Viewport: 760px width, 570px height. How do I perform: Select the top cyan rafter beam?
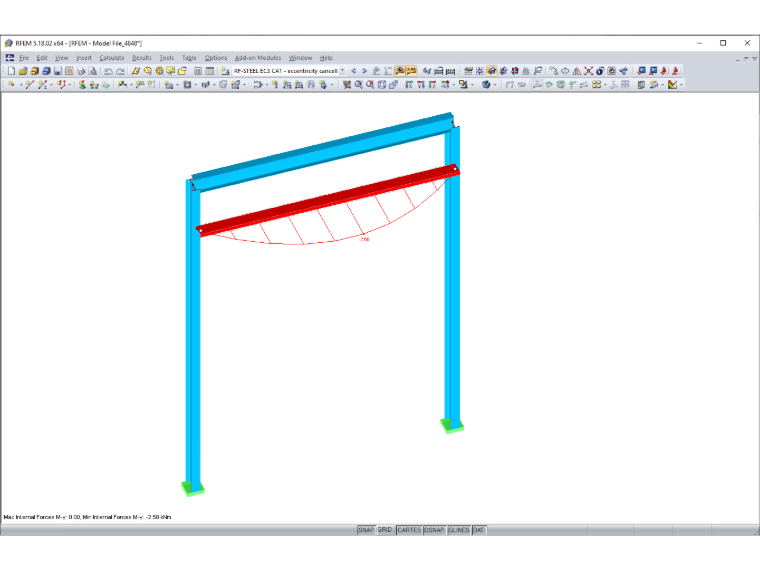[322, 153]
